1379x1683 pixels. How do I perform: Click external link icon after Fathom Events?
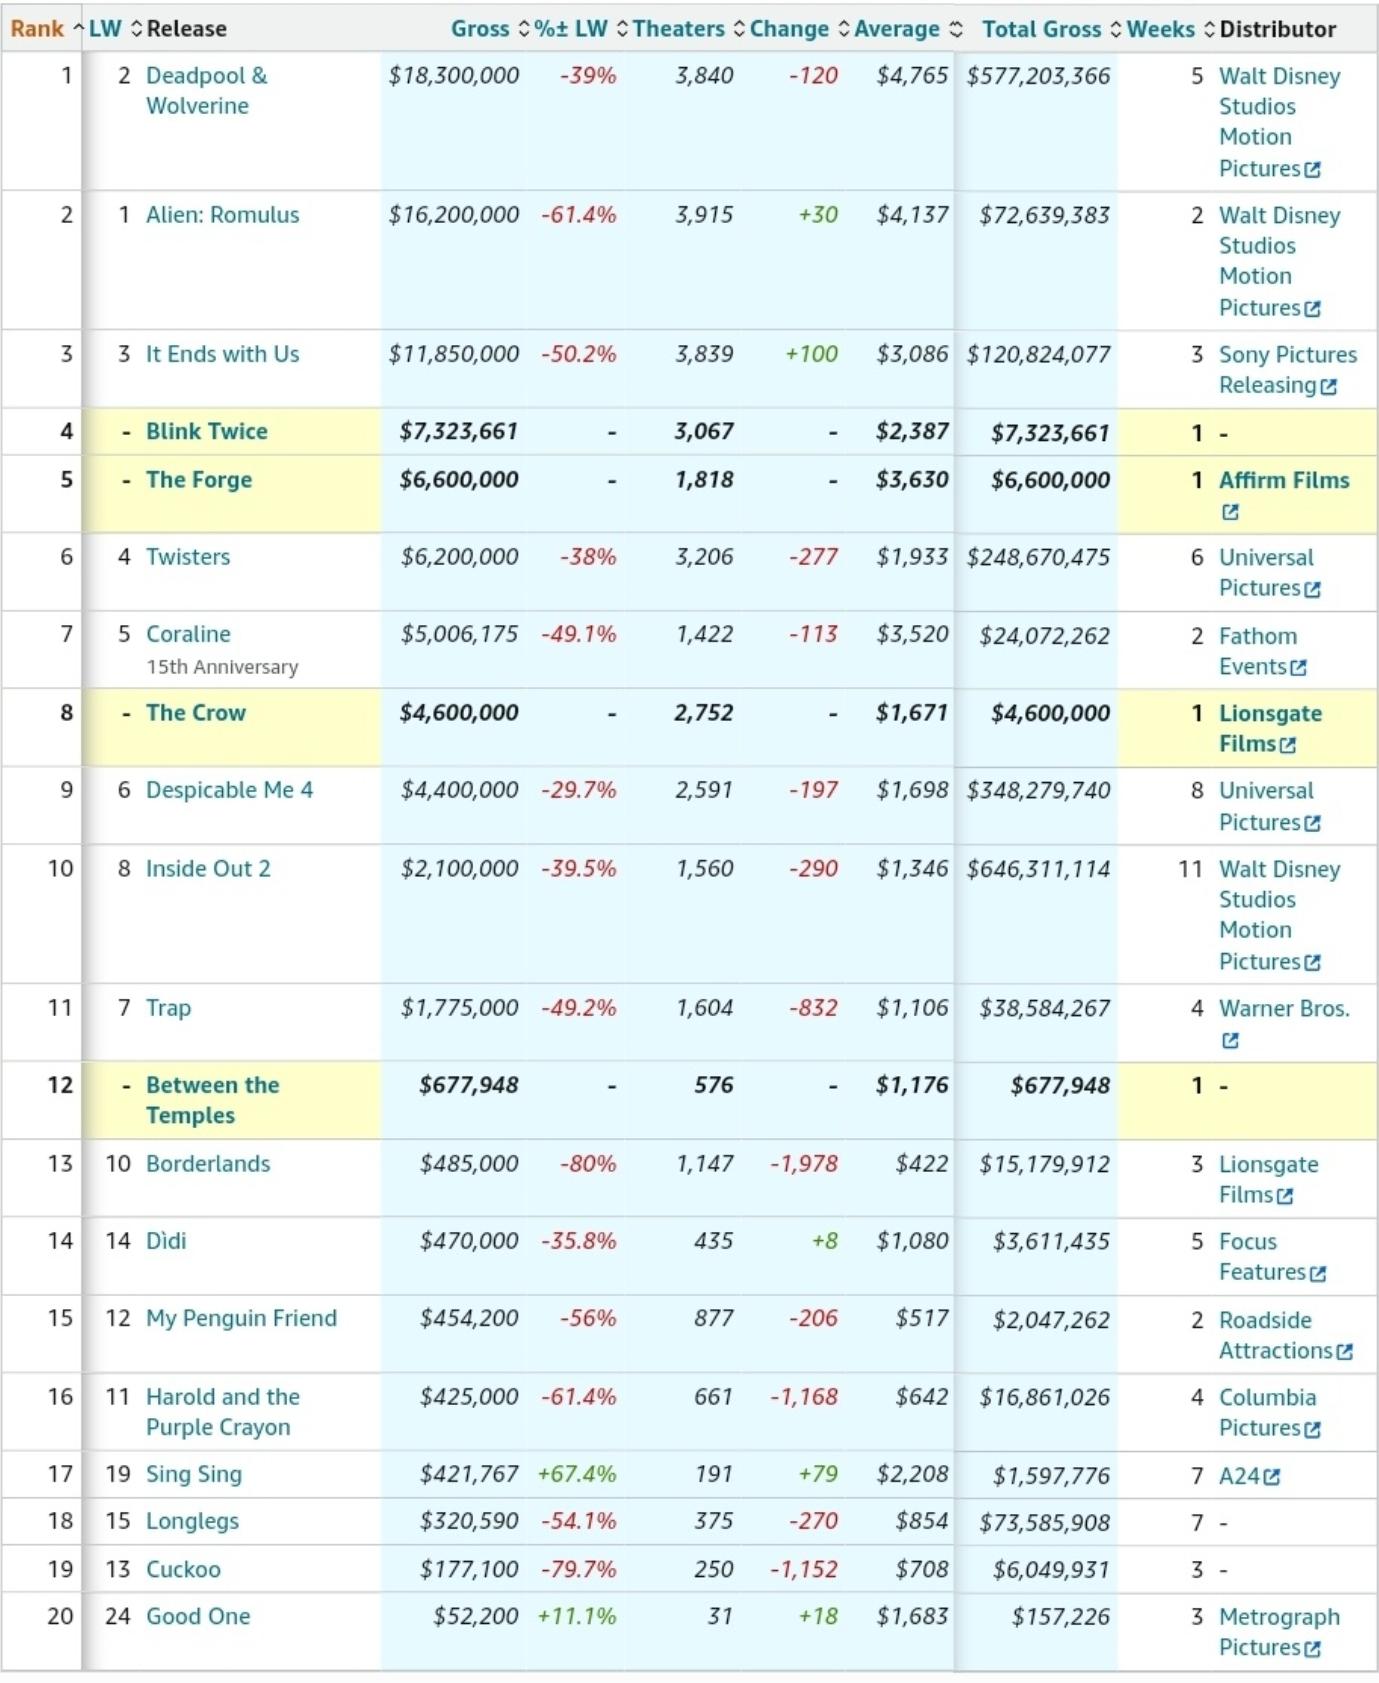click(x=1298, y=667)
